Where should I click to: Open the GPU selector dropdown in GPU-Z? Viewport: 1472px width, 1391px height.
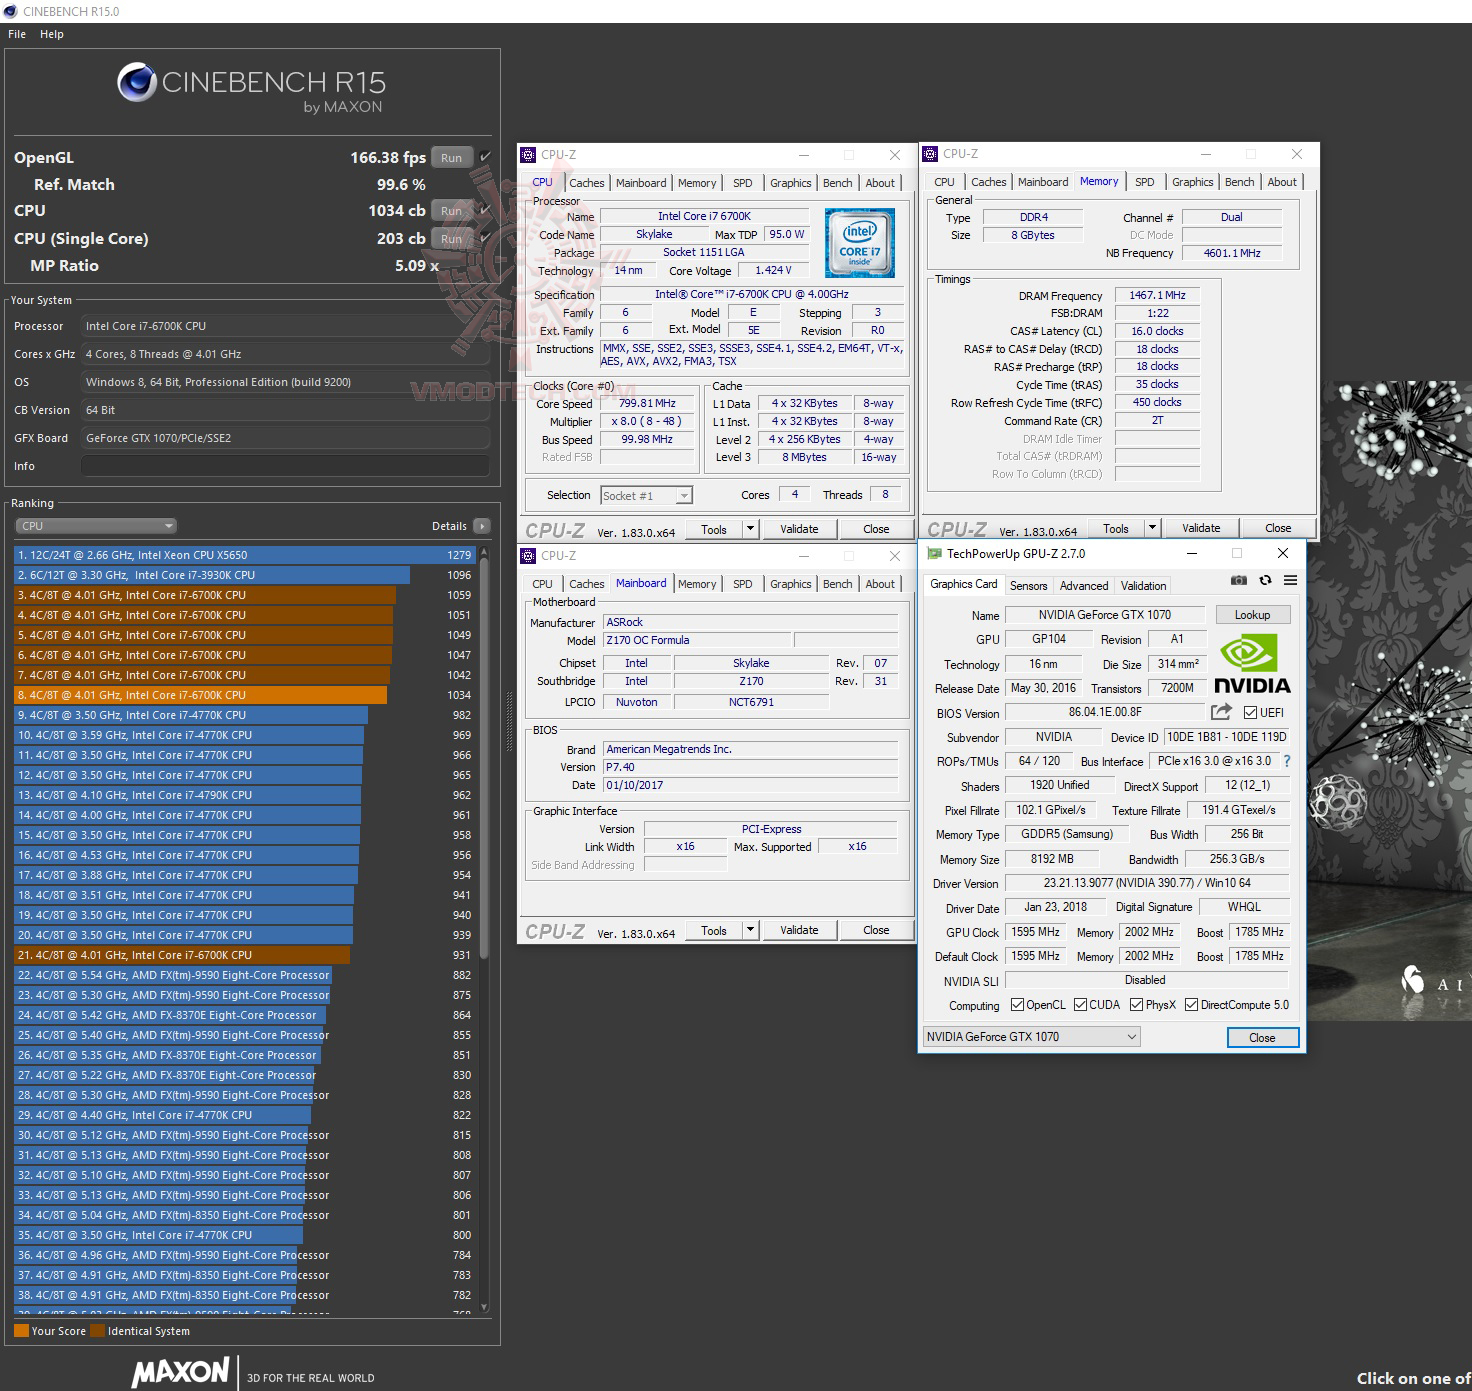click(1031, 1037)
